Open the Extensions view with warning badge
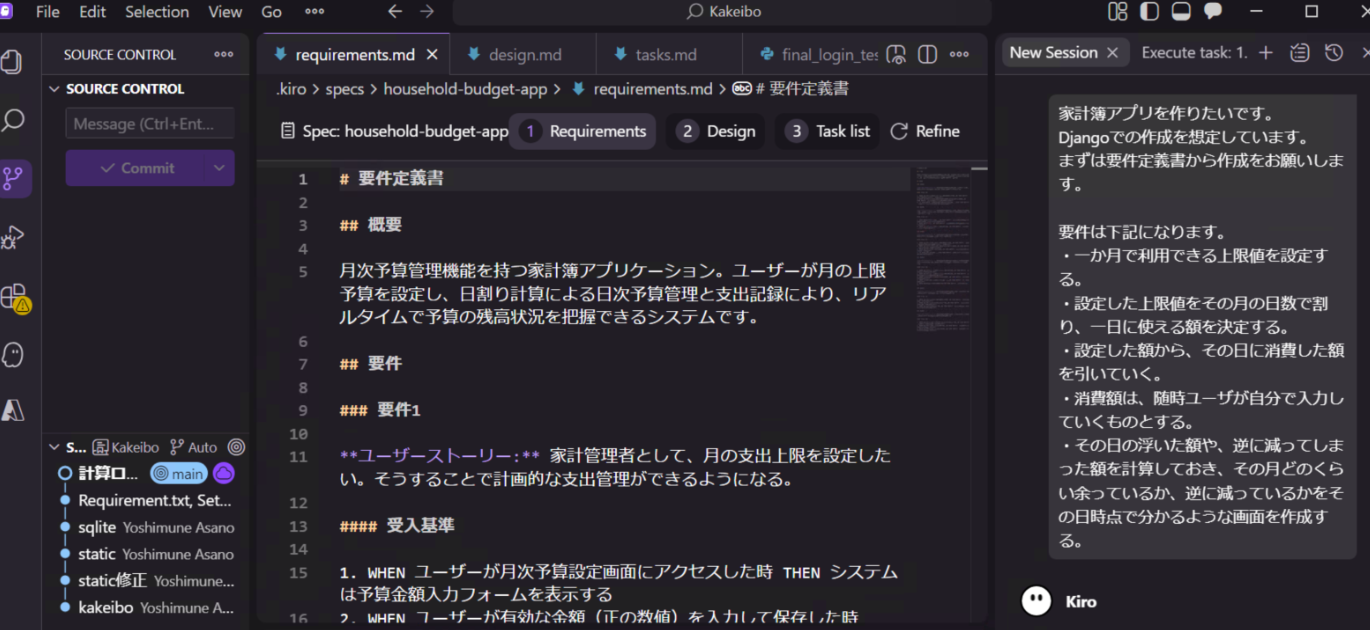Screen dimensions: 1370x630 click(x=13, y=296)
